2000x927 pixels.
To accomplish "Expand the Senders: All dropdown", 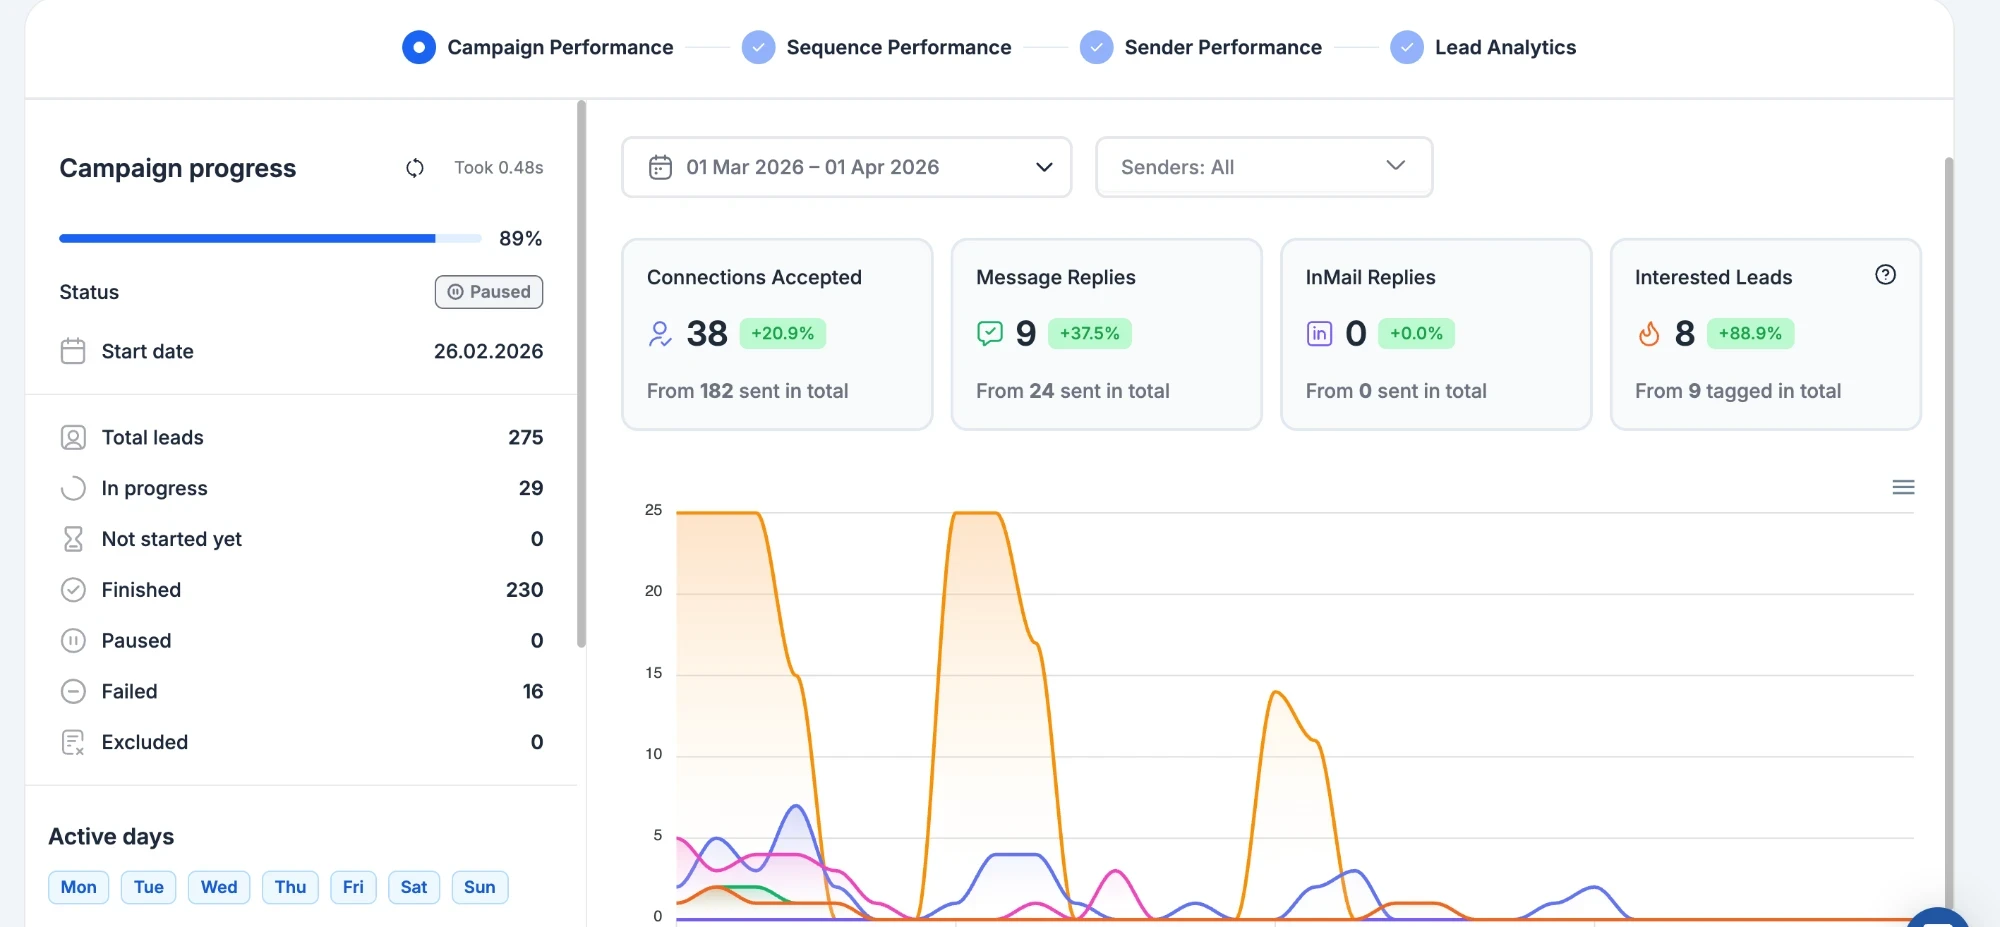I will coord(1264,167).
